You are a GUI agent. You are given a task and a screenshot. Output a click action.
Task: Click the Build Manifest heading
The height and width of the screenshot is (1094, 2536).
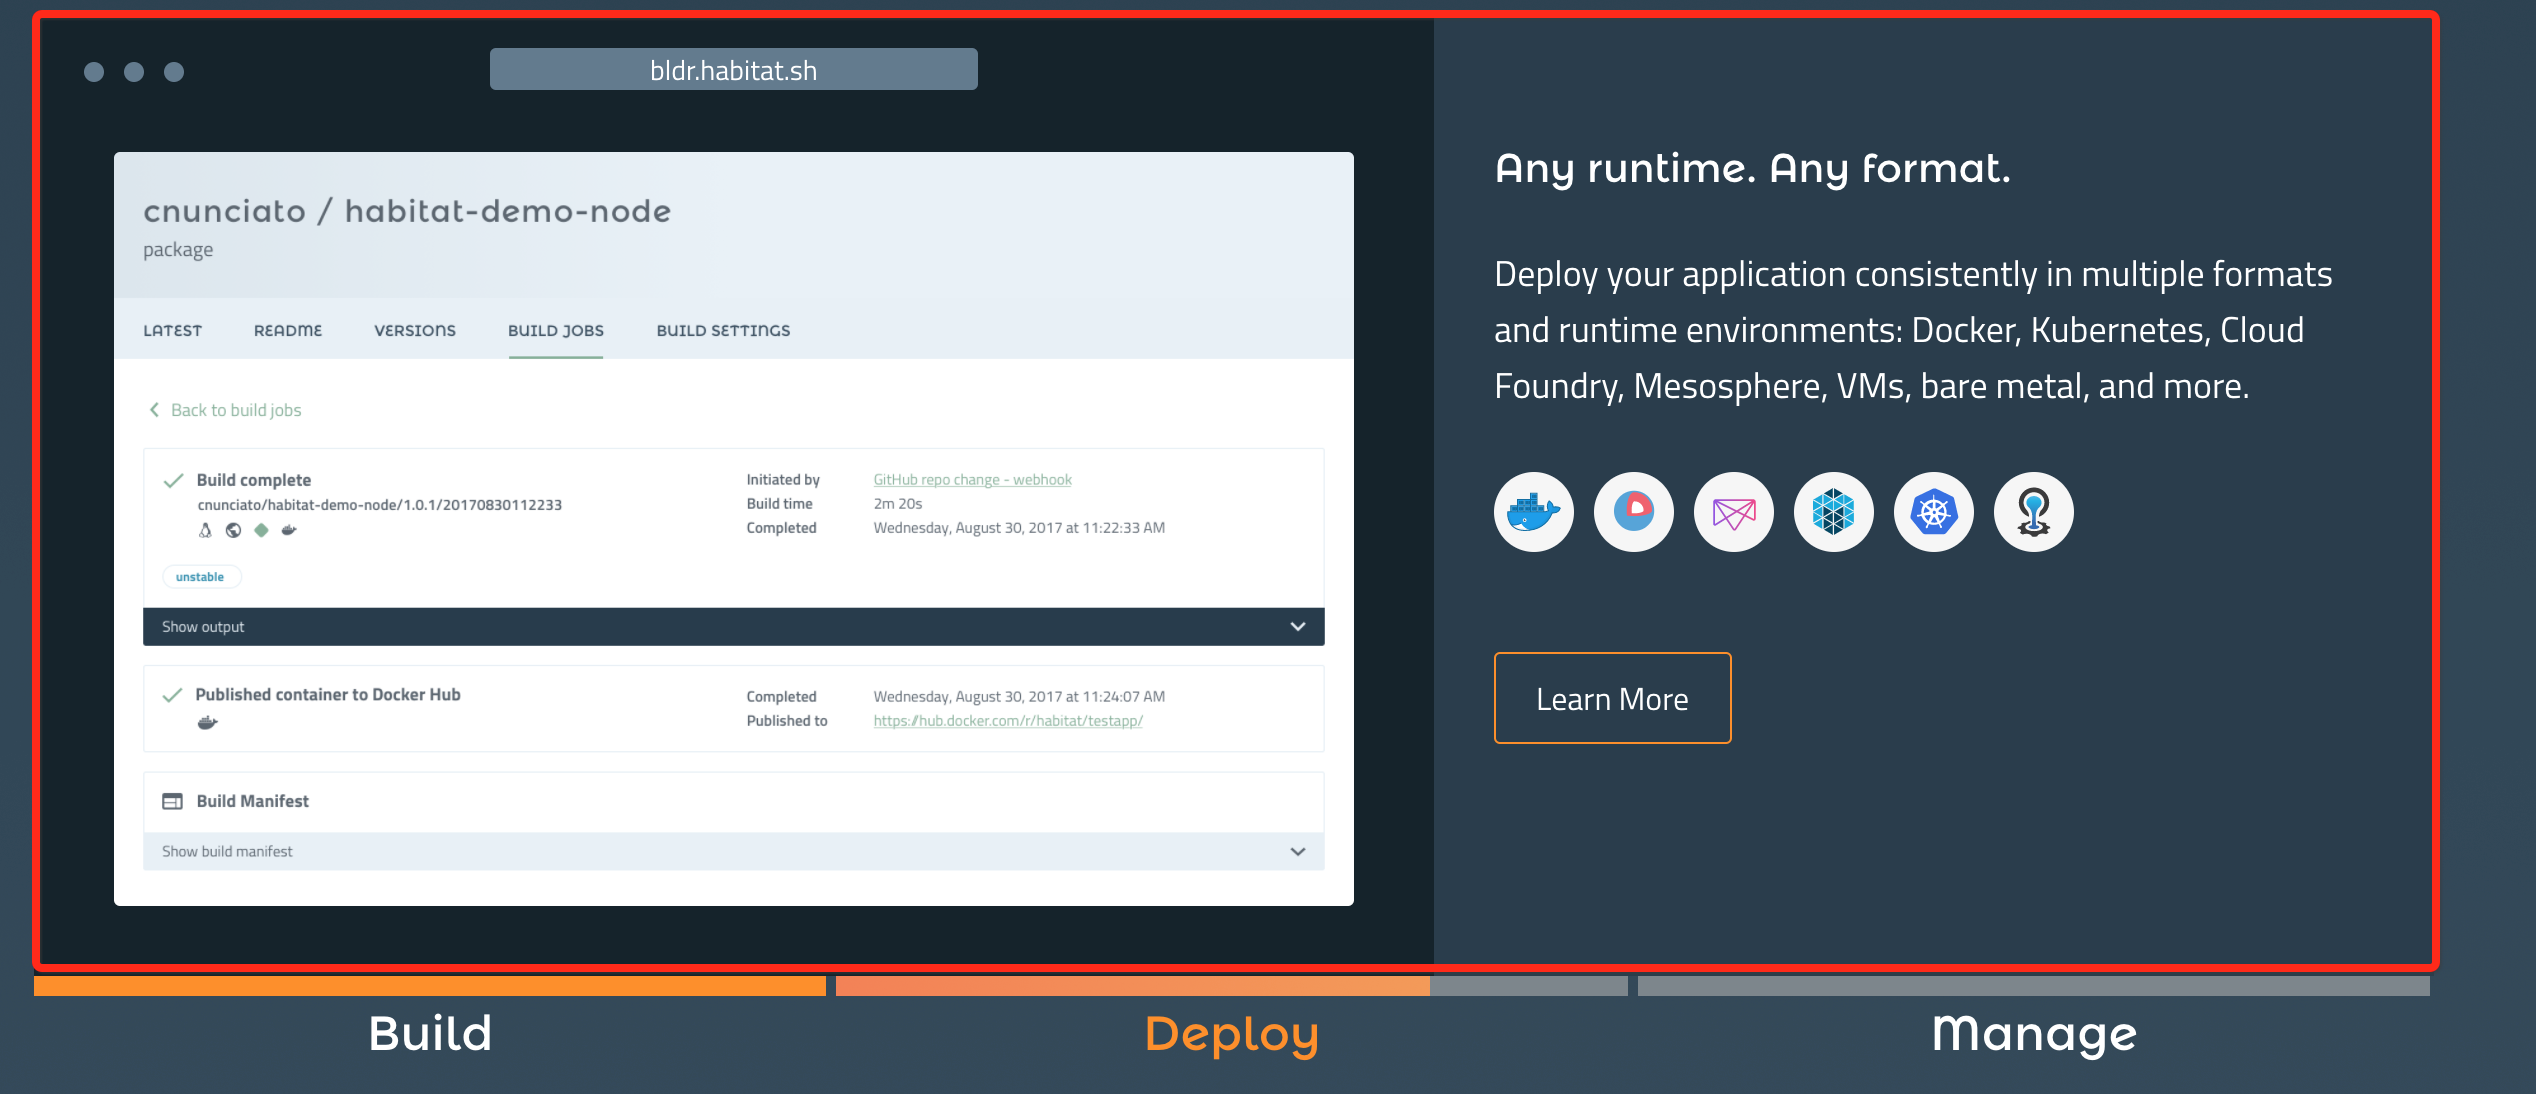click(253, 801)
